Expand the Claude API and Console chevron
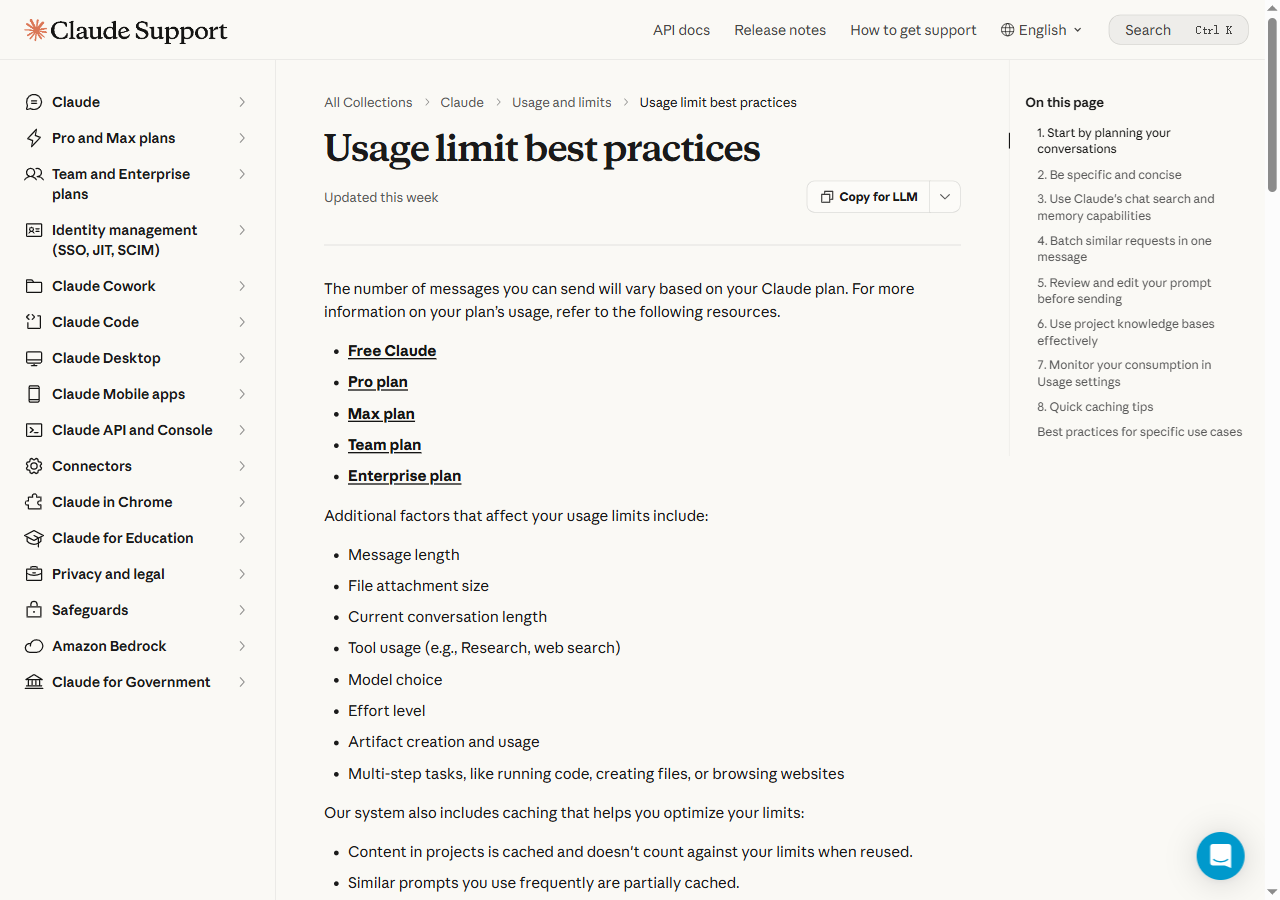 pyautogui.click(x=242, y=430)
